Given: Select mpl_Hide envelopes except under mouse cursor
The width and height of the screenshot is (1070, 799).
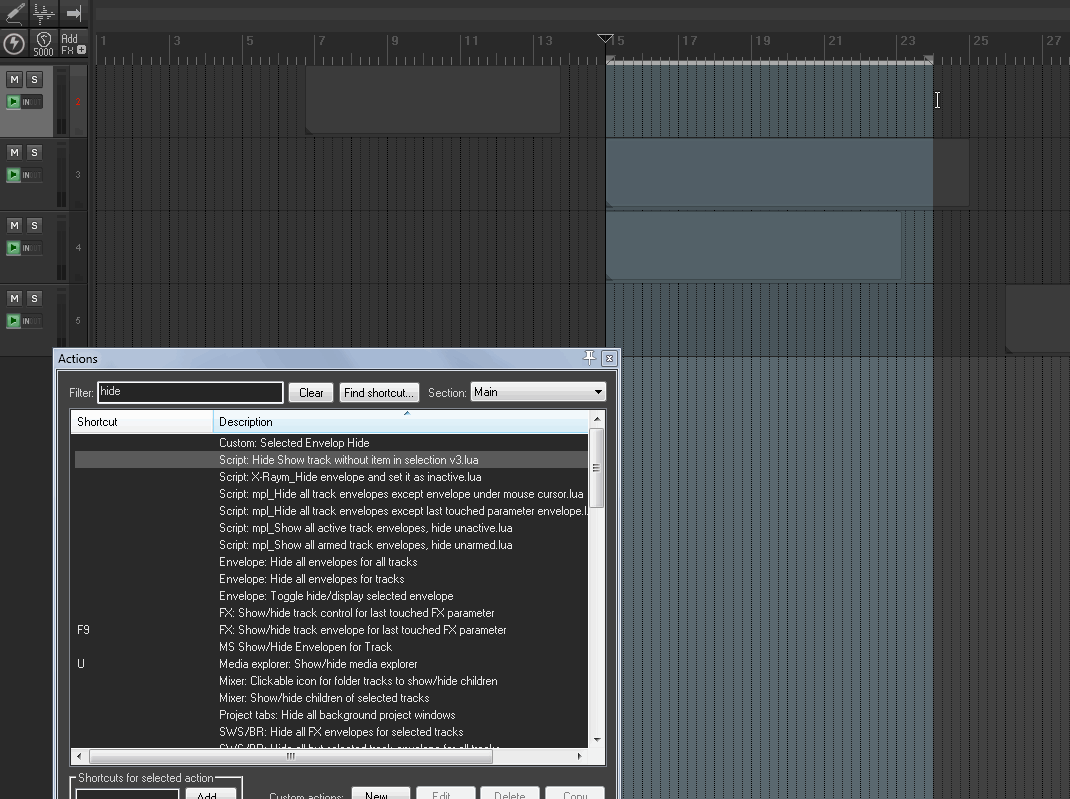Looking at the screenshot, I should [331, 494].
